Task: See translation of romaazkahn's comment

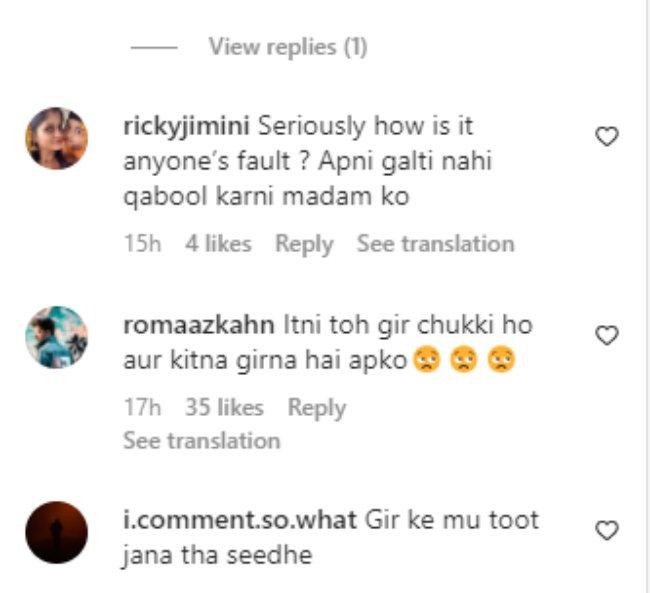Action: point(201,440)
